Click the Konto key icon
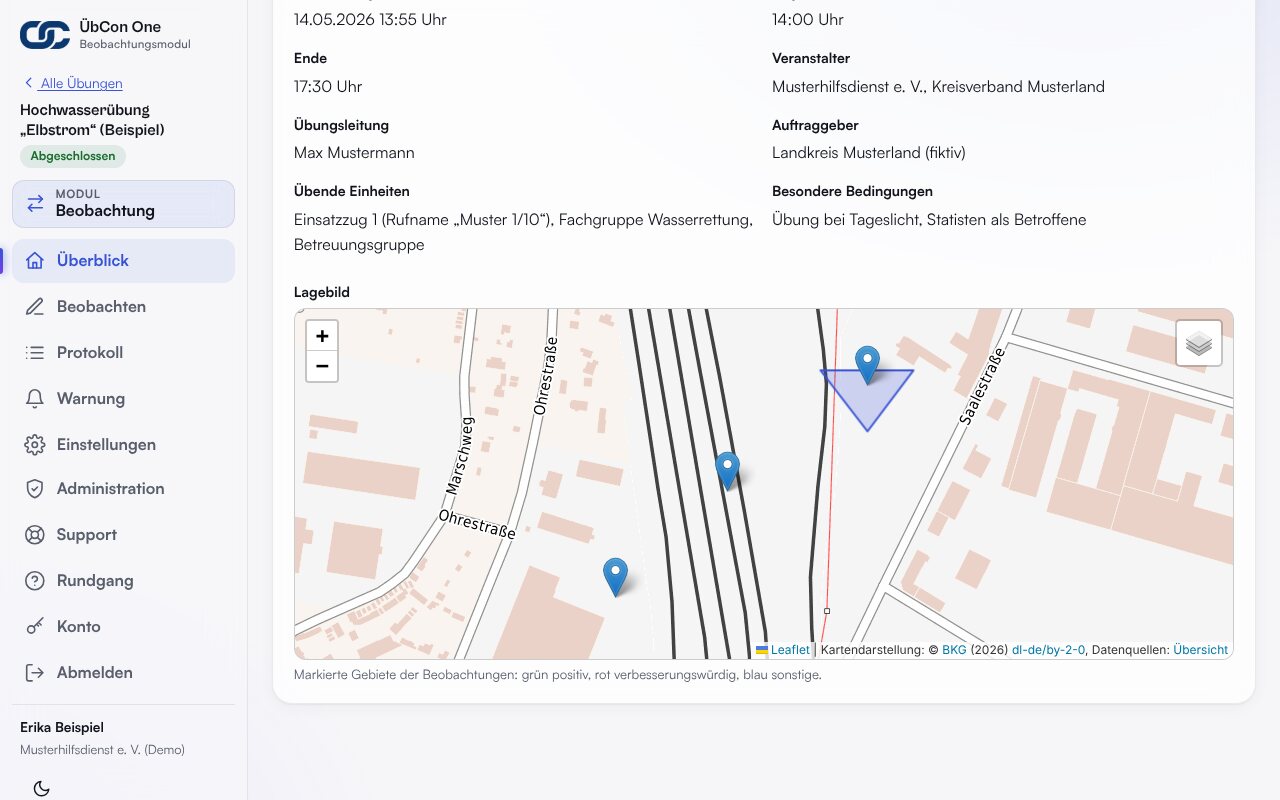 point(35,627)
